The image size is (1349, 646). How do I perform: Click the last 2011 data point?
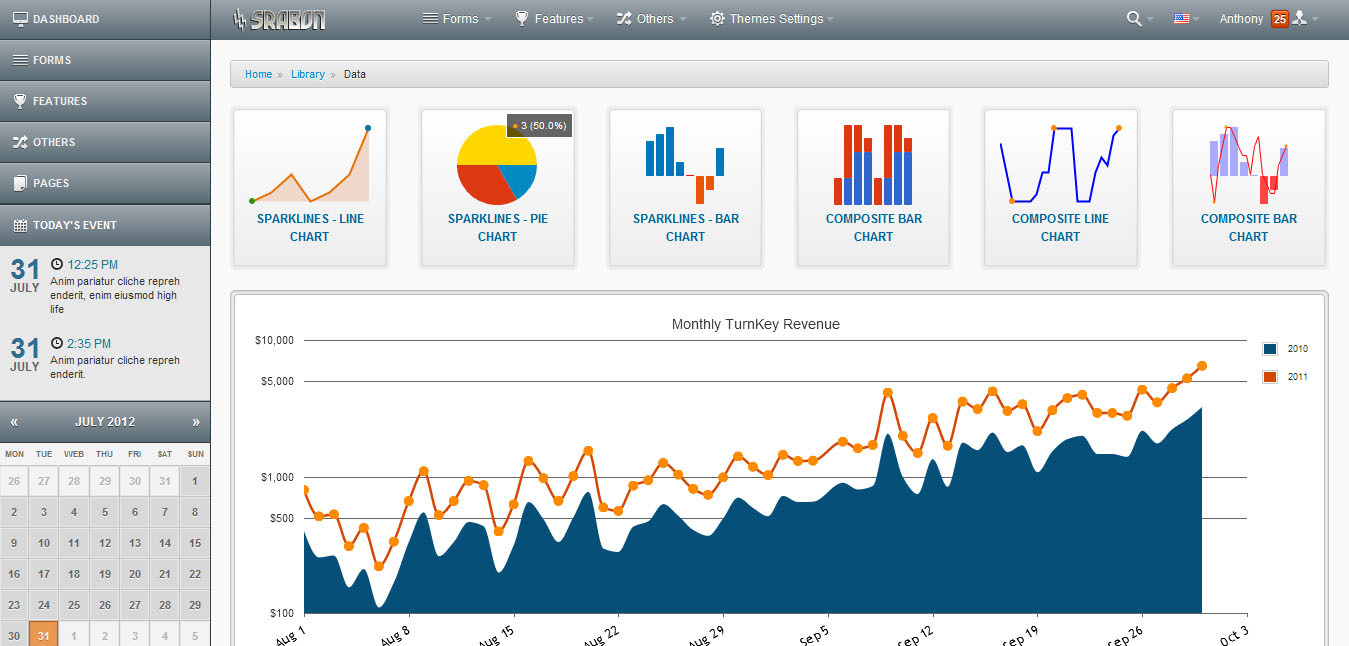[x=1202, y=366]
